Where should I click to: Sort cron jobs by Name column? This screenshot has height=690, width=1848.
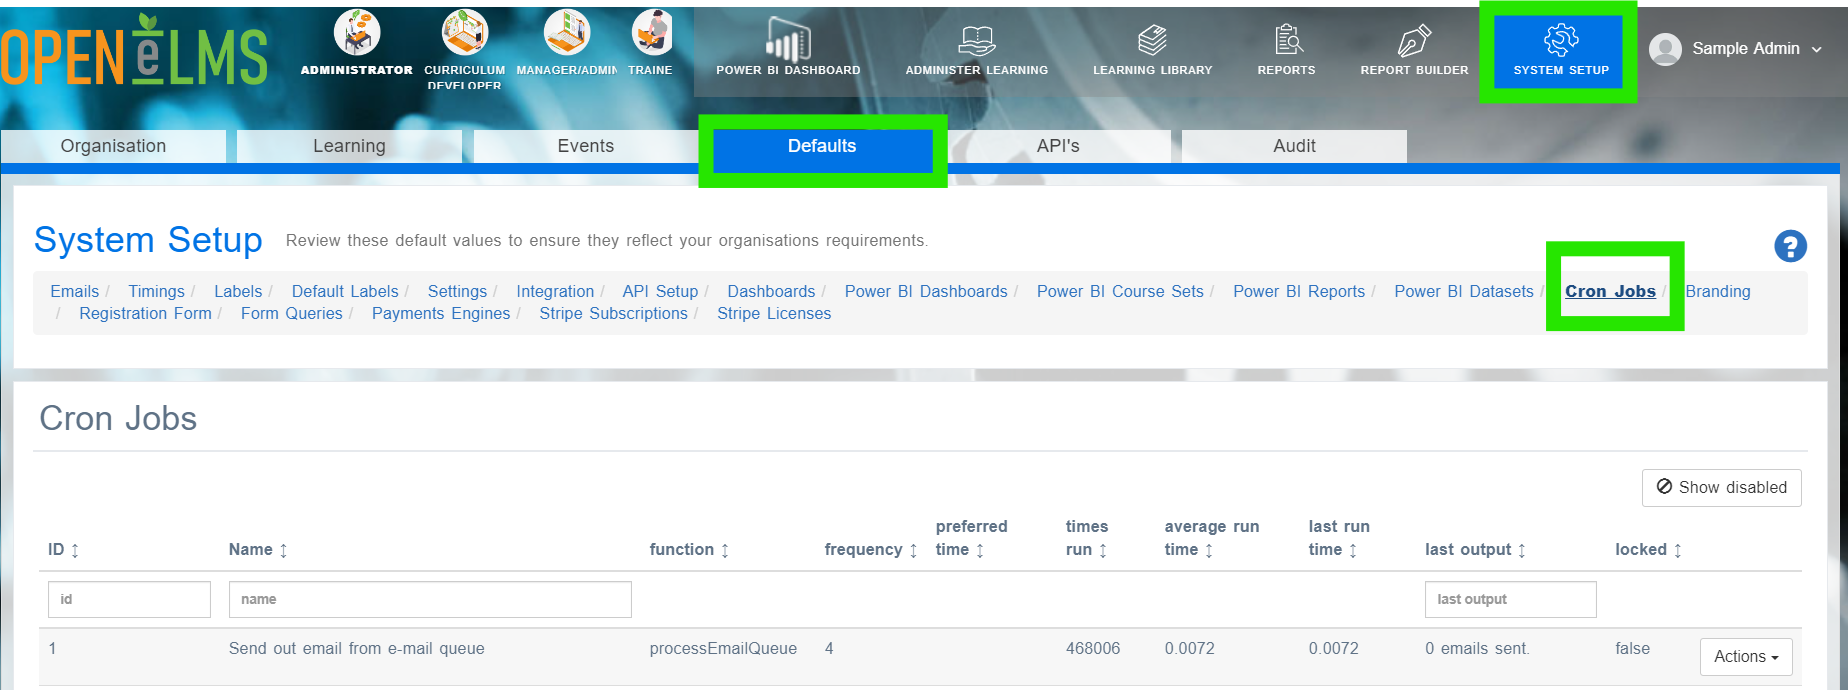[258, 550]
